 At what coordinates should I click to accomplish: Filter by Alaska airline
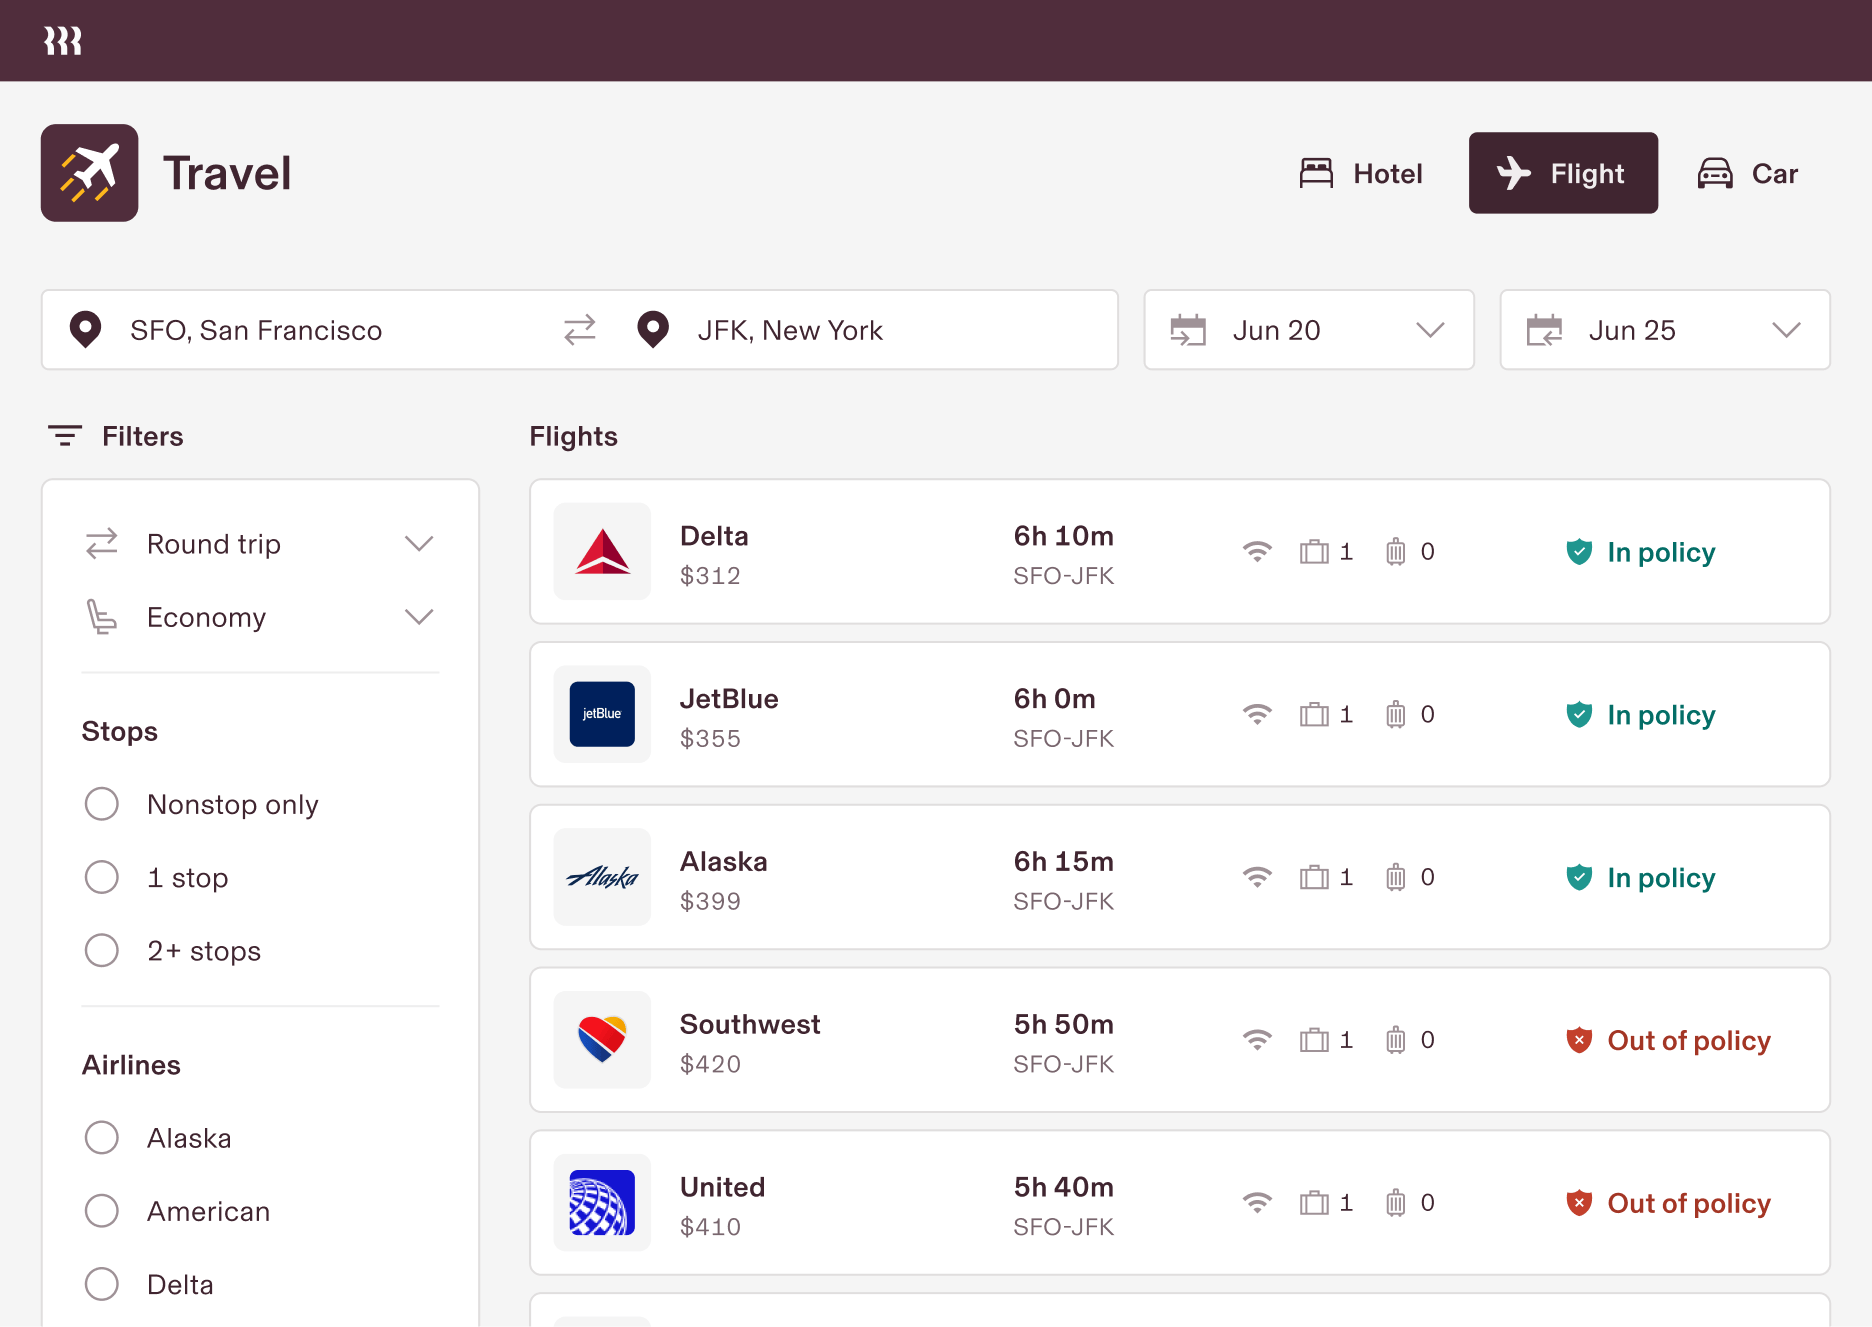(x=102, y=1138)
